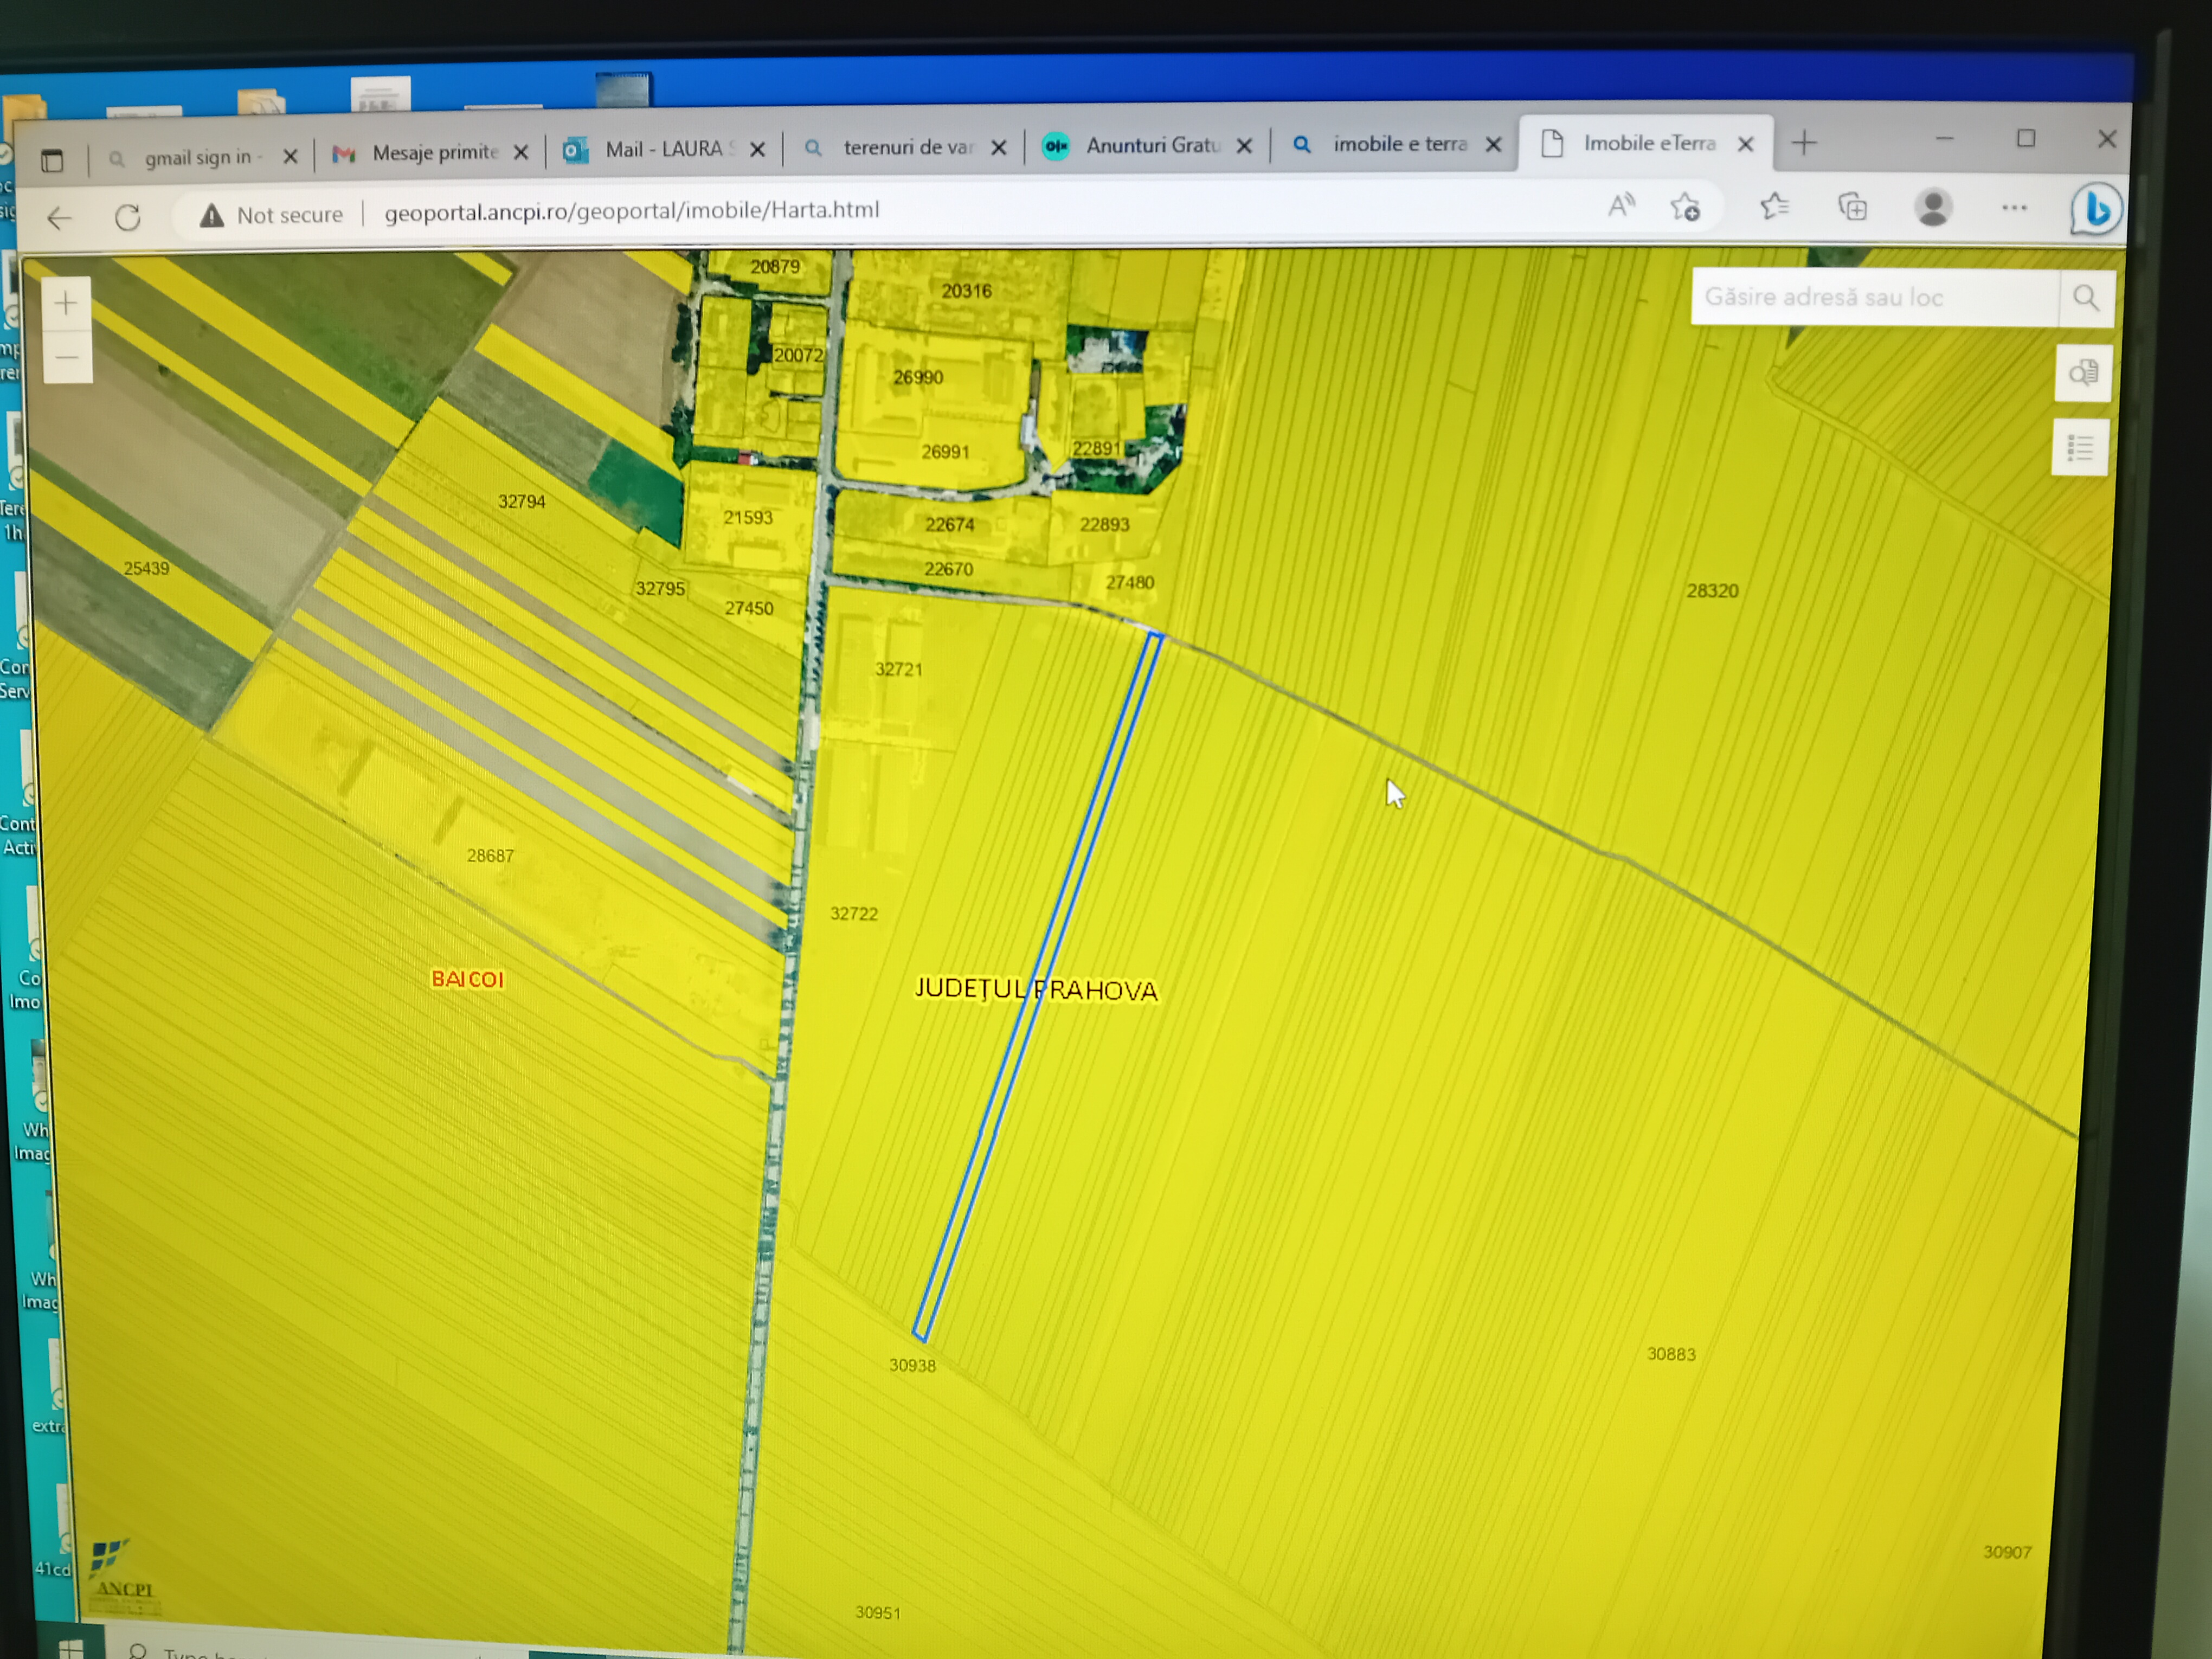This screenshot has width=2212, height=1659.
Task: Refresh the geoportal page
Action: 128,217
